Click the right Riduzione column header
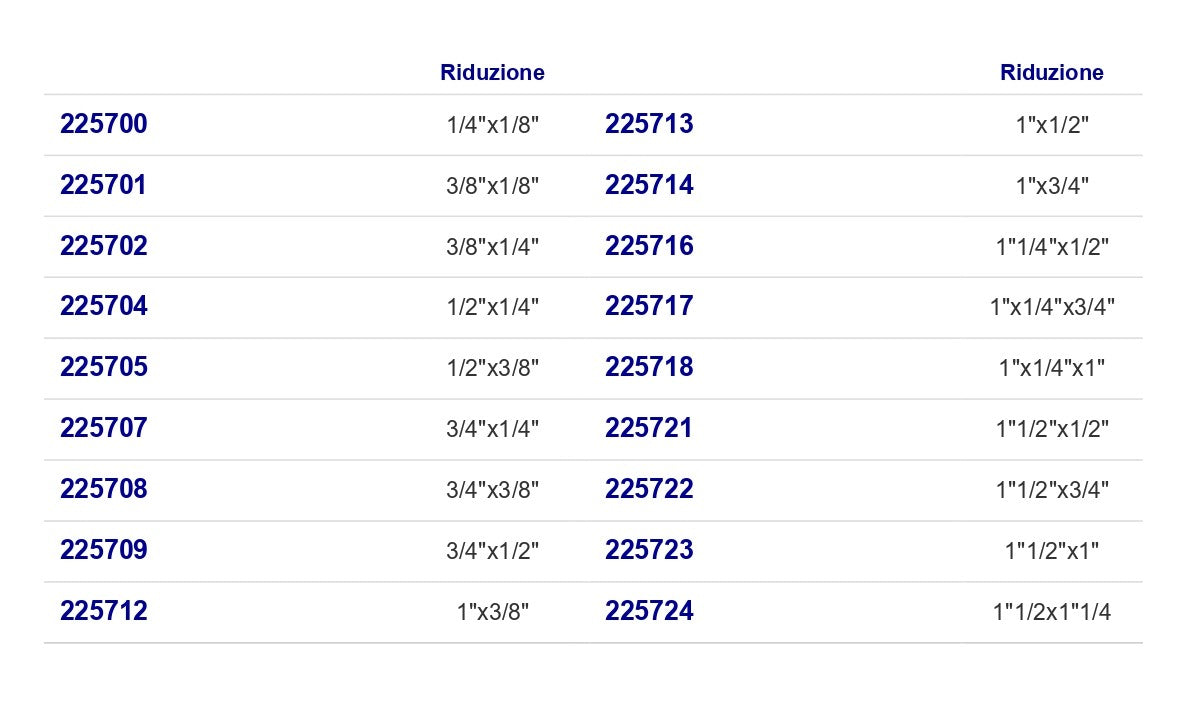 pyautogui.click(x=1052, y=72)
